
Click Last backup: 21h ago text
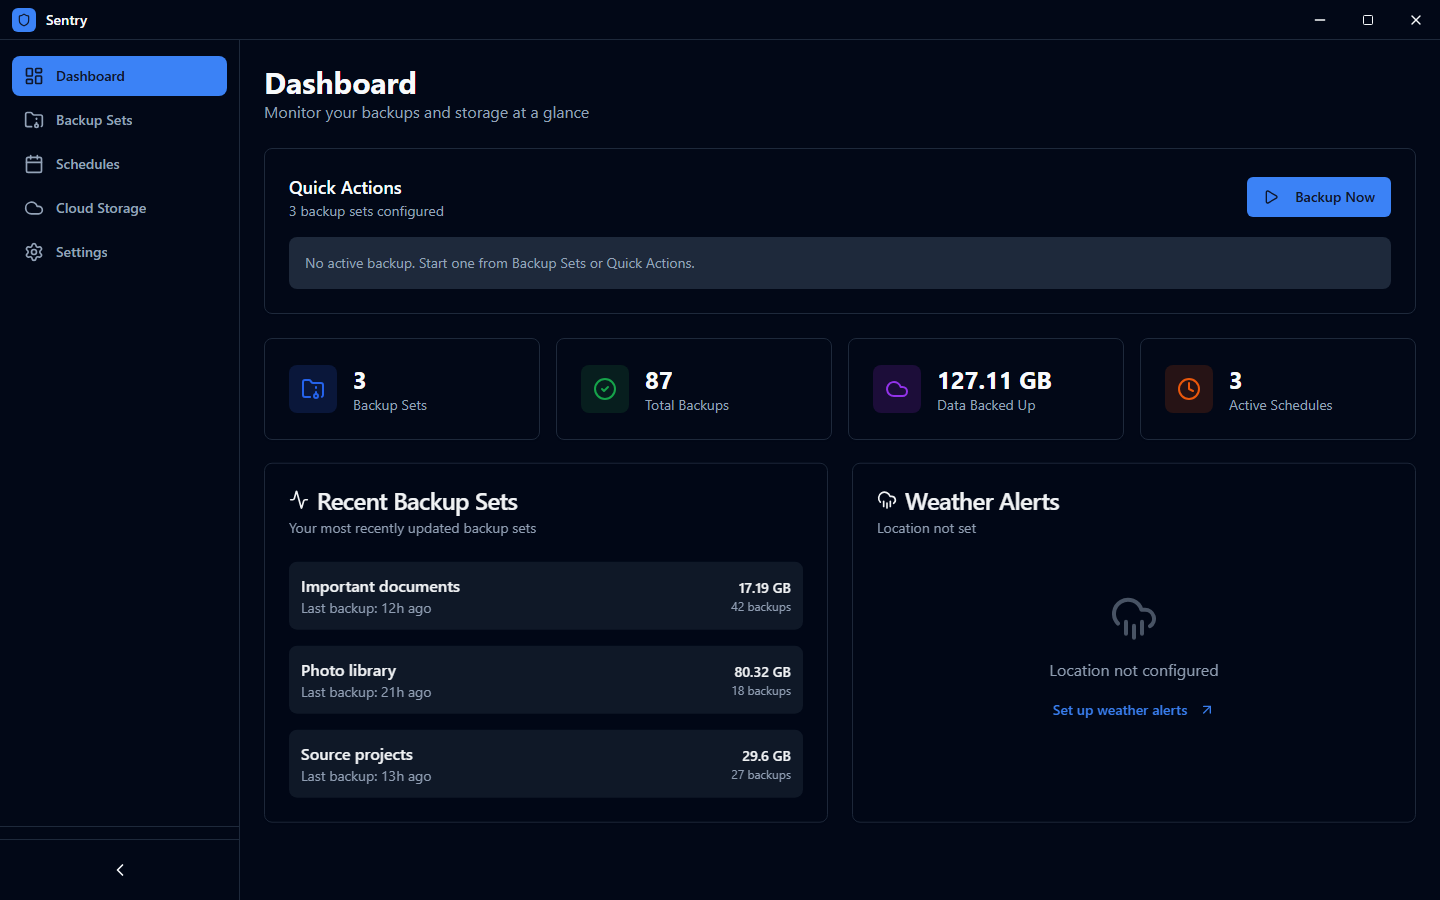pyautogui.click(x=366, y=692)
